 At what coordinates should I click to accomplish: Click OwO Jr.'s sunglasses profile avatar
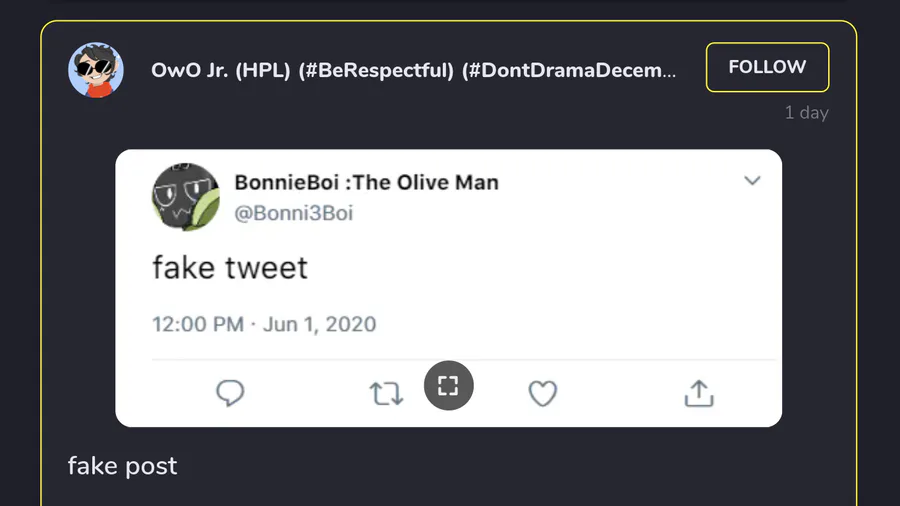(96, 70)
